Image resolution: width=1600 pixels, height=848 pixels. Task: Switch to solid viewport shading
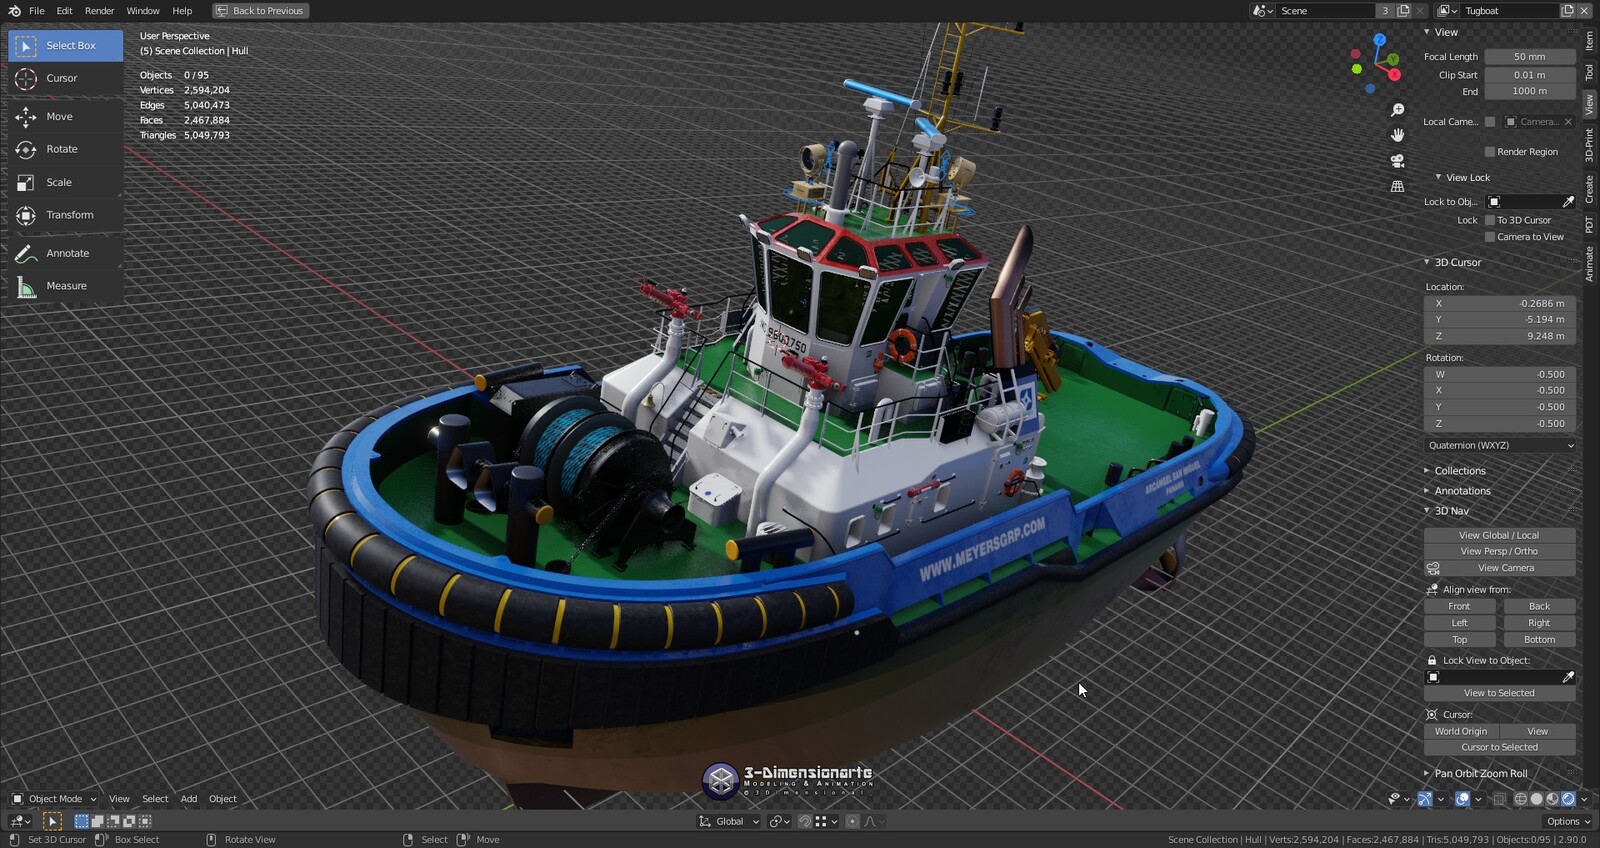1537,799
